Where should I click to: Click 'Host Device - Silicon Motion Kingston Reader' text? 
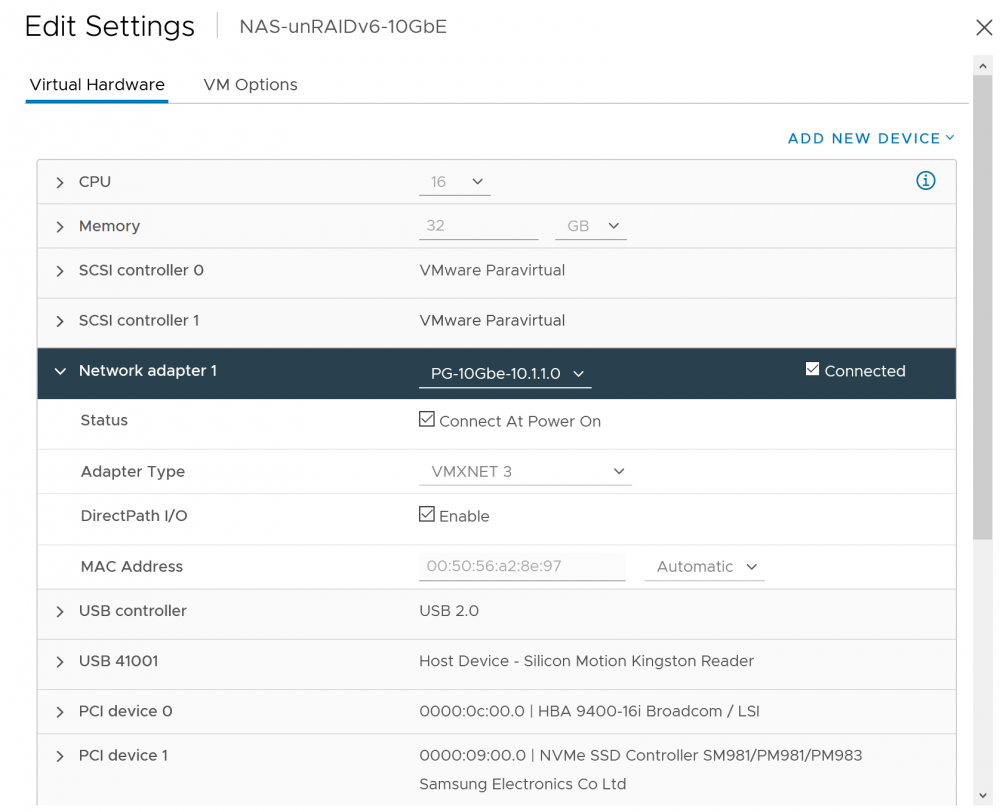[x=587, y=661]
